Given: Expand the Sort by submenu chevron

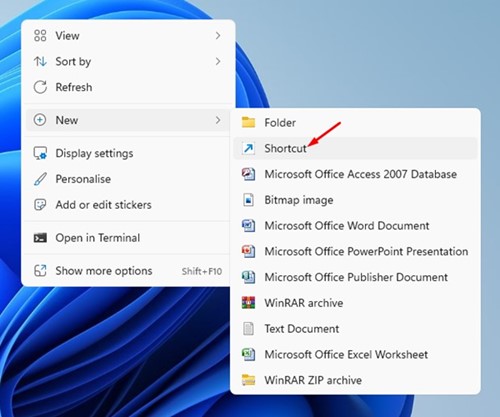Looking at the screenshot, I should [x=218, y=61].
